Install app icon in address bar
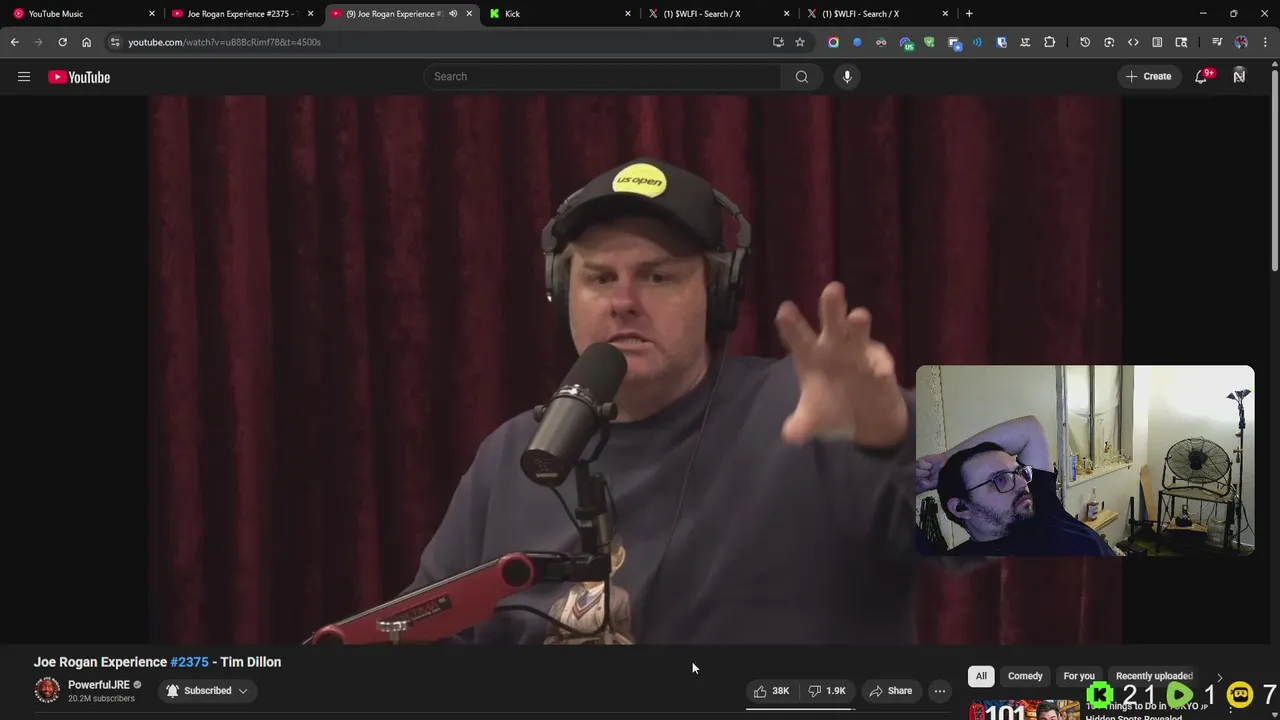Image resolution: width=1280 pixels, height=720 pixels. pos(778,42)
